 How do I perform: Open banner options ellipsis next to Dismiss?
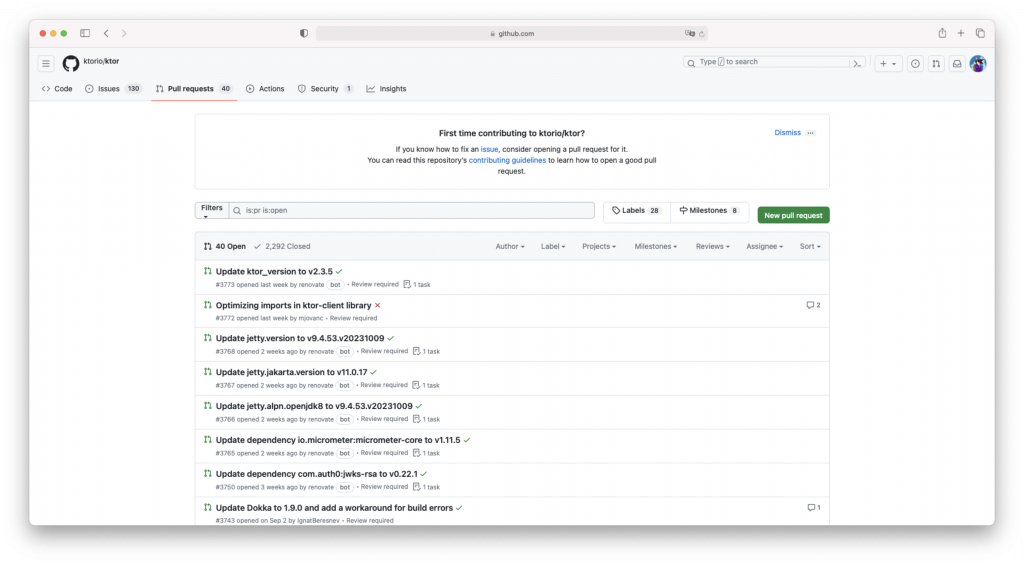[810, 133]
